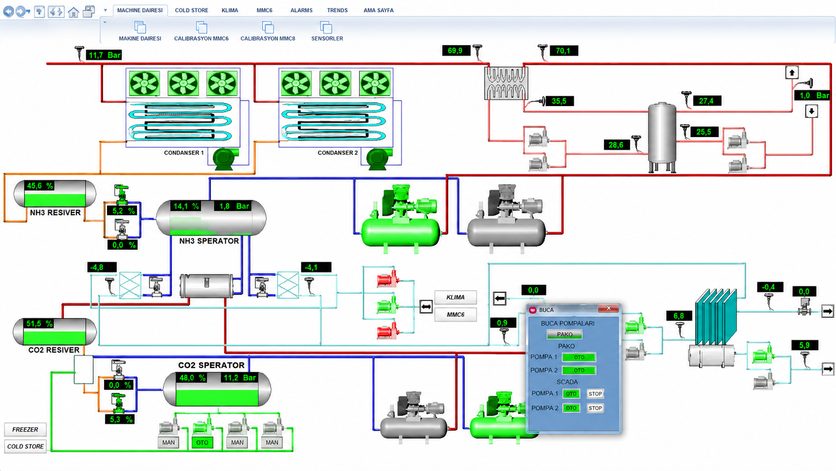Select the vertical gray pressure tank
Screen dimensions: 836x471
coord(662,138)
